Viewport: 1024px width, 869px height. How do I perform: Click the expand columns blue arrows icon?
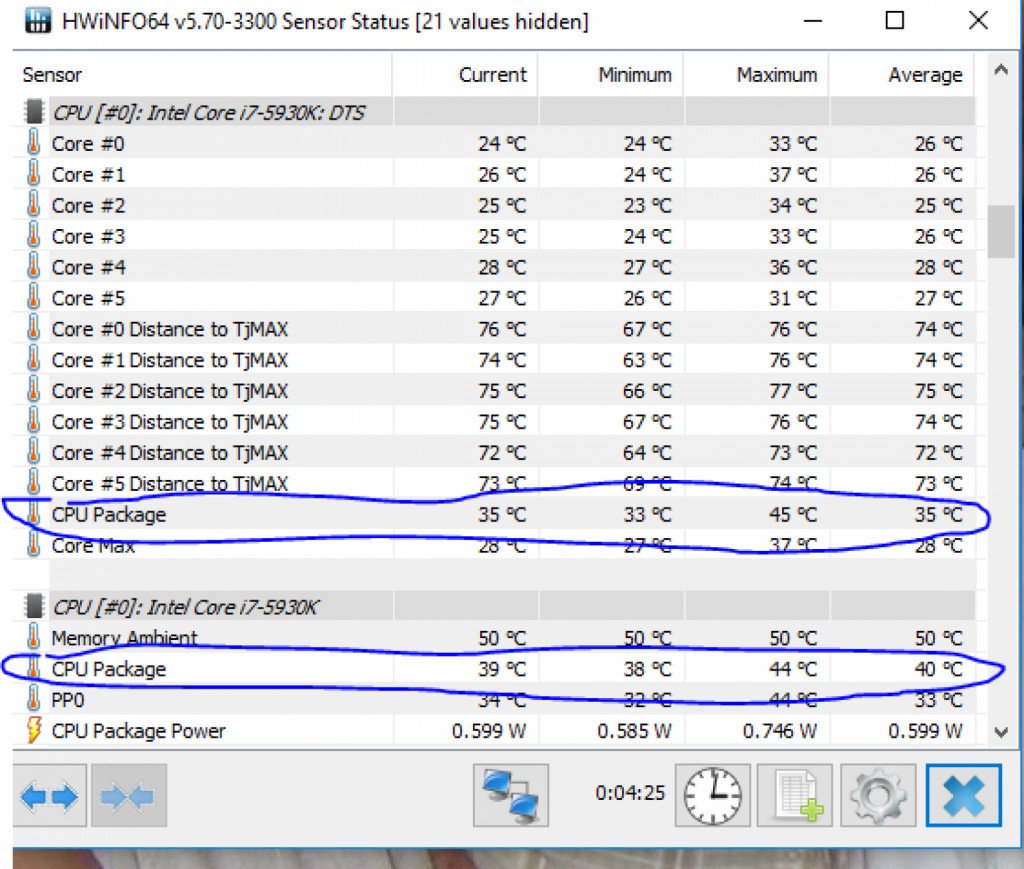(x=50, y=796)
